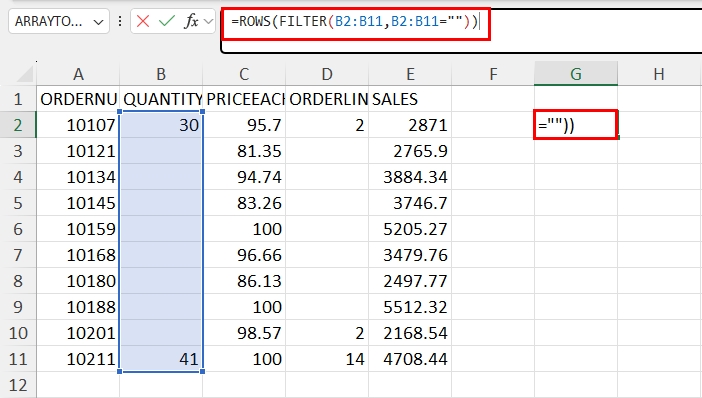Click the cell with order number 10168
This screenshot has height=398, width=702.
pyautogui.click(x=78, y=255)
